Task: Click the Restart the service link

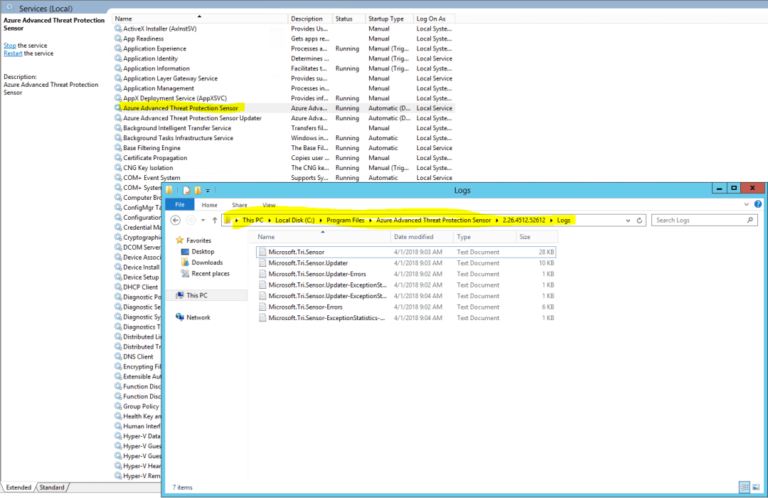Action: 14,53
